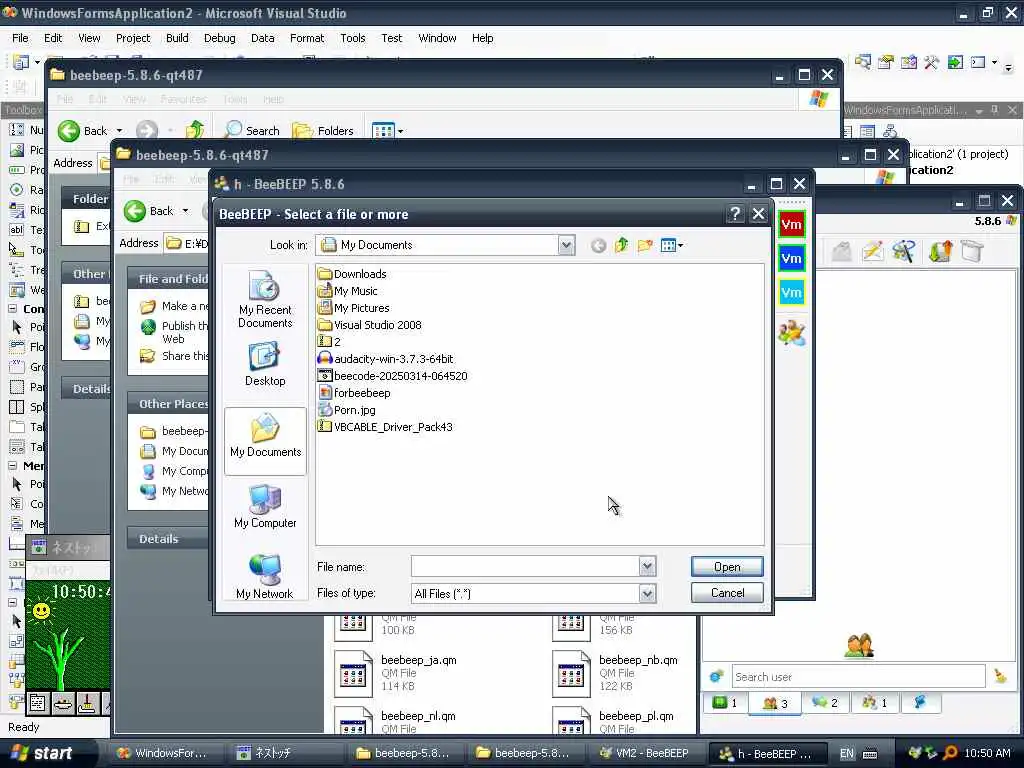This screenshot has width=1024, height=768.
Task: Click Up folder icon in rear Explorer window
Action: click(194, 130)
